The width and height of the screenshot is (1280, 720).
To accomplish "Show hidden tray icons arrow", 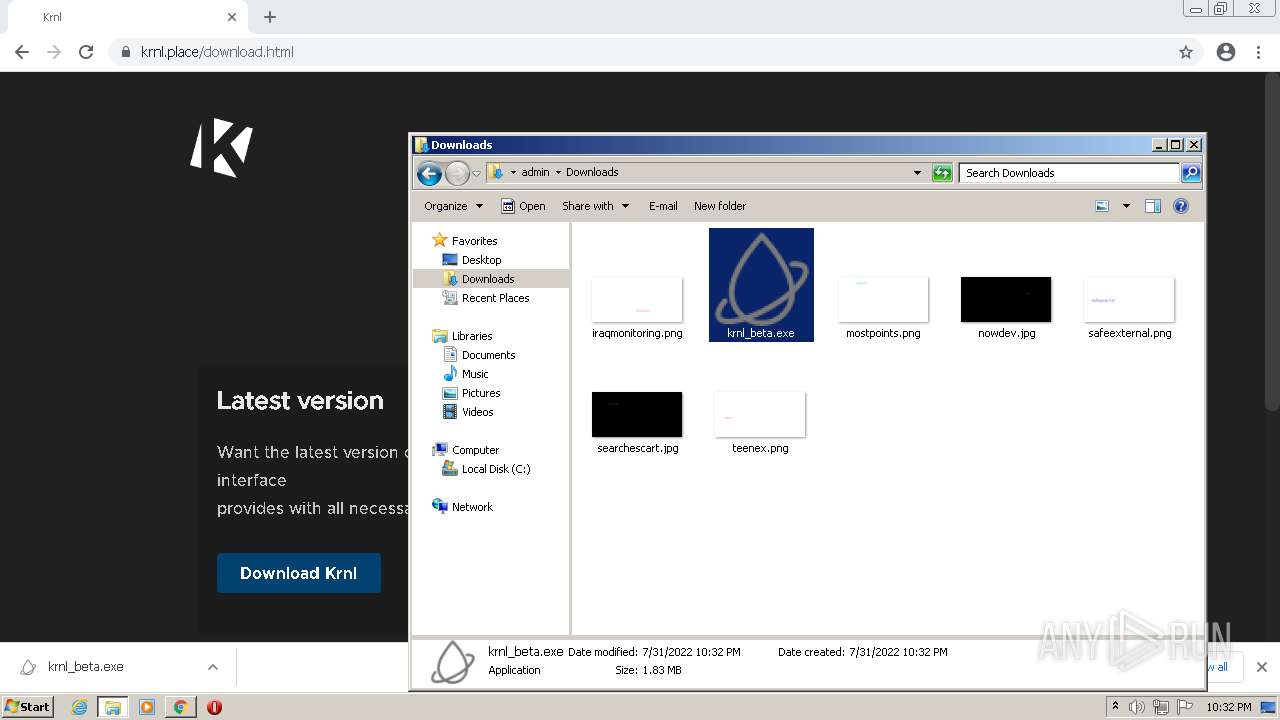I will tap(1115, 706).
